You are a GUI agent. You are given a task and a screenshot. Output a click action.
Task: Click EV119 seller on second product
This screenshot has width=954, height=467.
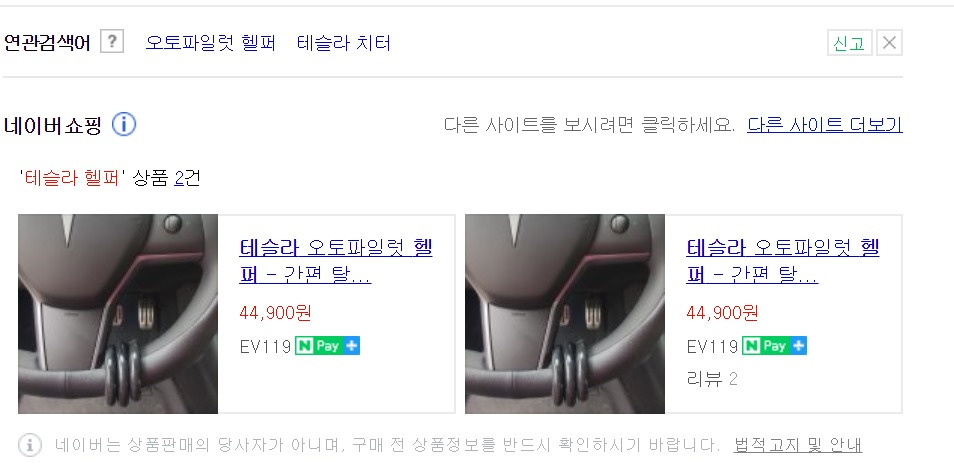[x=712, y=347]
